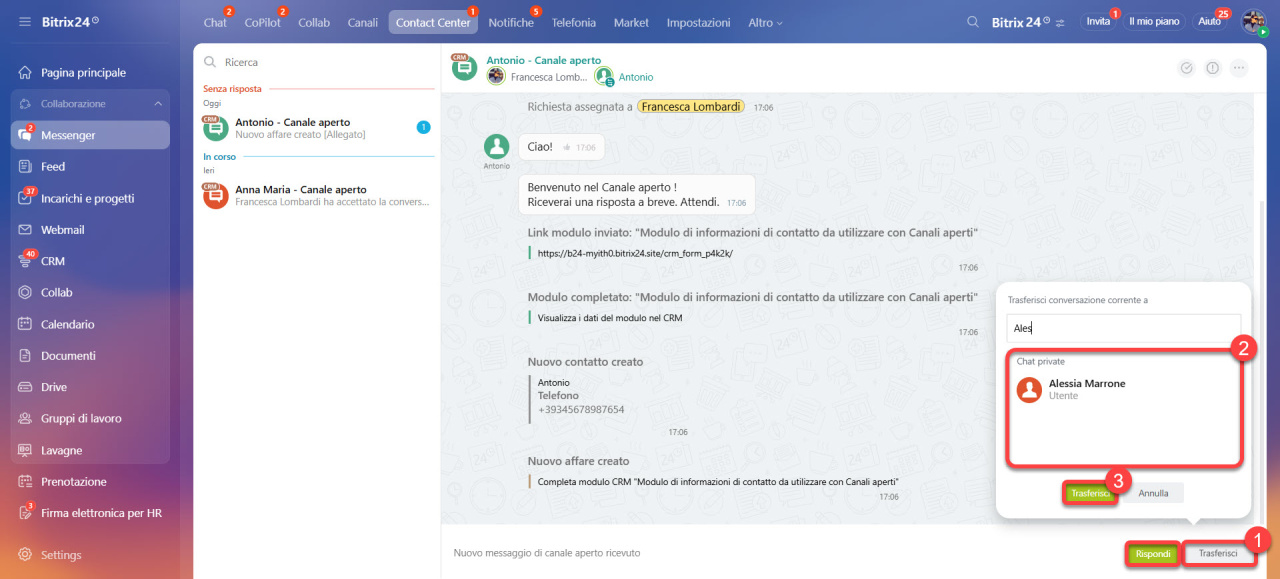1280x579 pixels.
Task: Open Lavagne in sidebar
Action: pos(90,450)
